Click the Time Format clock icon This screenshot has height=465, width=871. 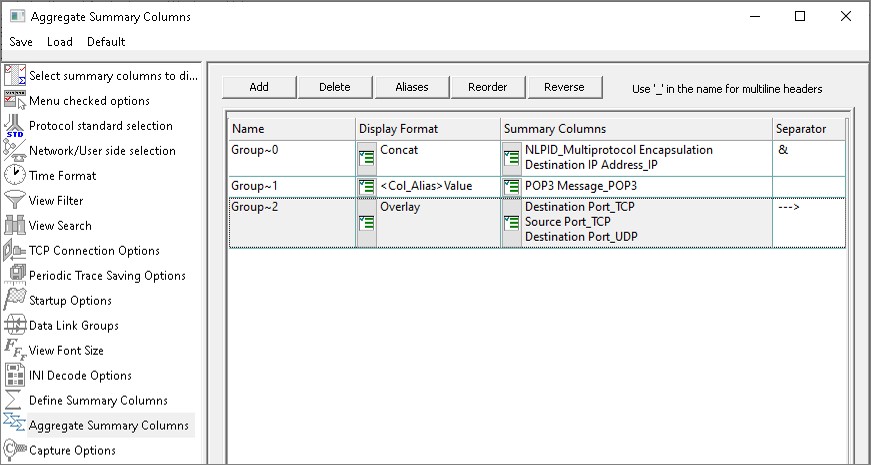[15, 176]
